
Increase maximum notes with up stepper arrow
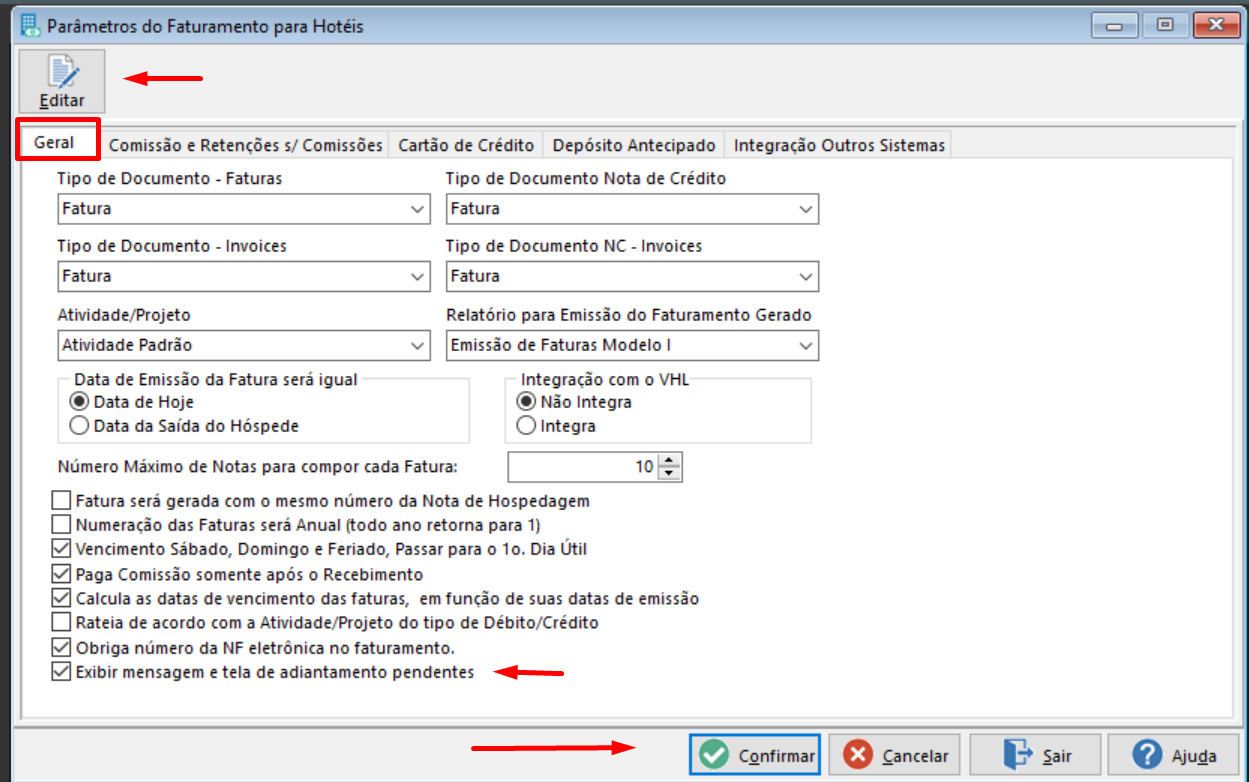tap(670, 460)
